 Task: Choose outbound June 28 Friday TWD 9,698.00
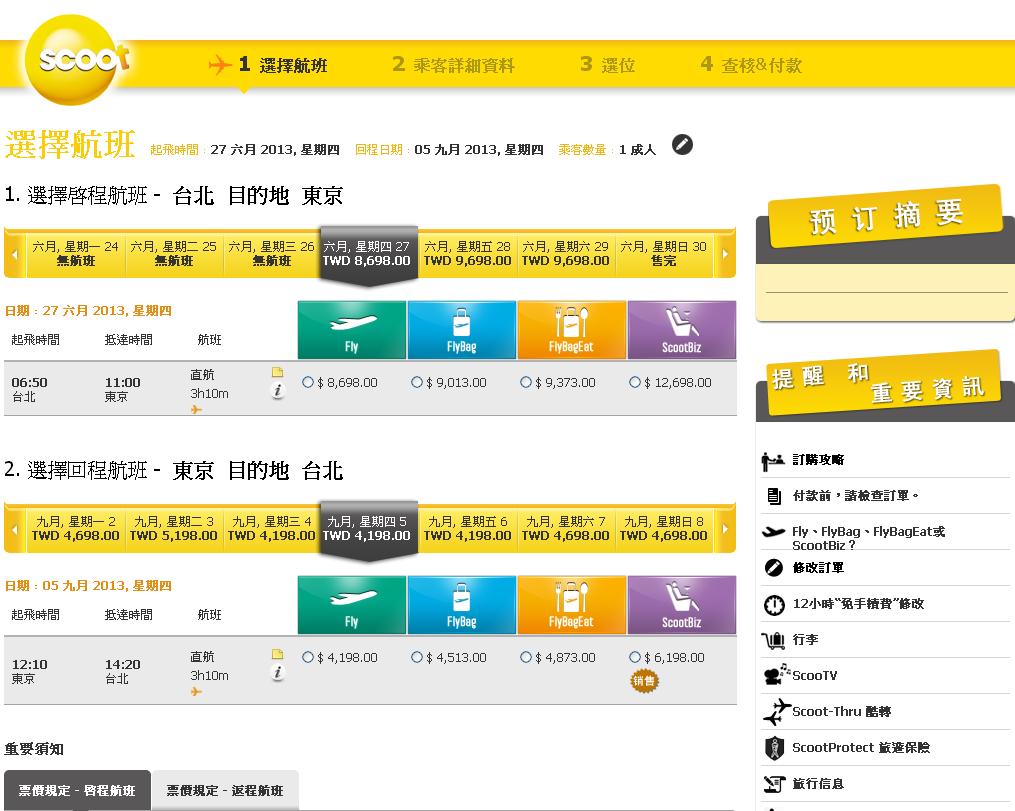tap(467, 254)
